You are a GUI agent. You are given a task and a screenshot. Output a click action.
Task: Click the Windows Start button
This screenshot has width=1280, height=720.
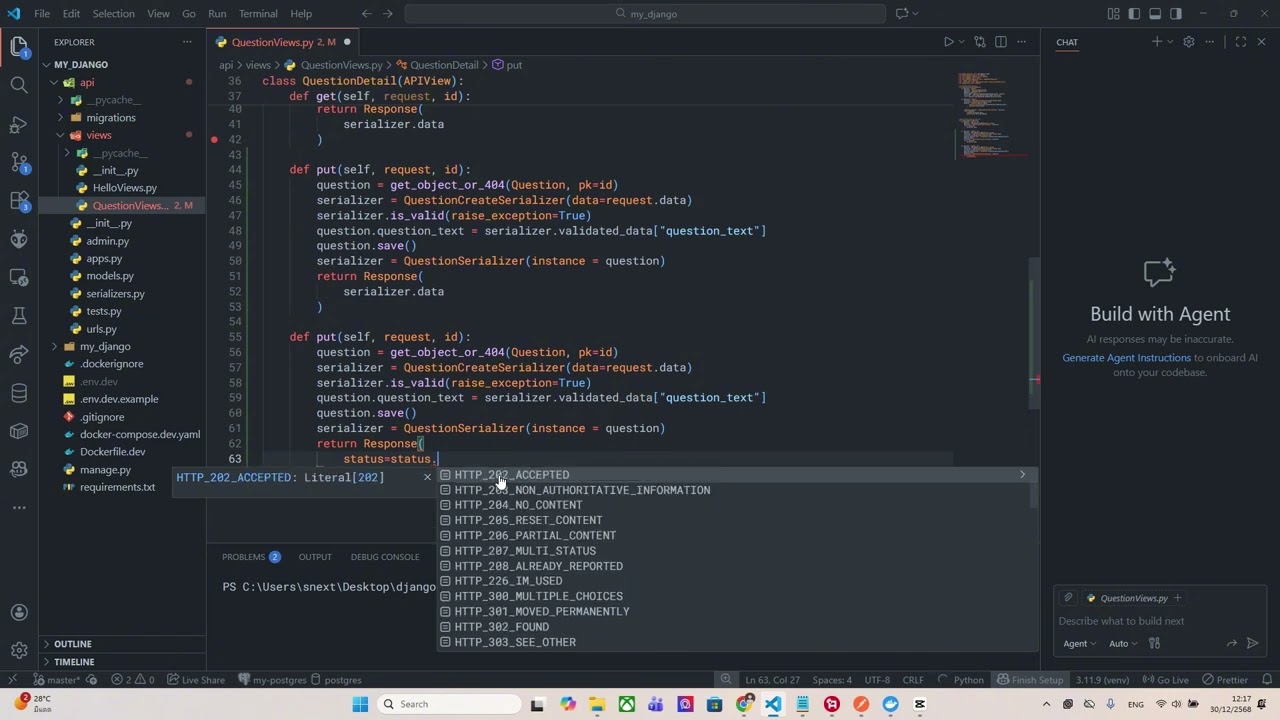(x=360, y=704)
